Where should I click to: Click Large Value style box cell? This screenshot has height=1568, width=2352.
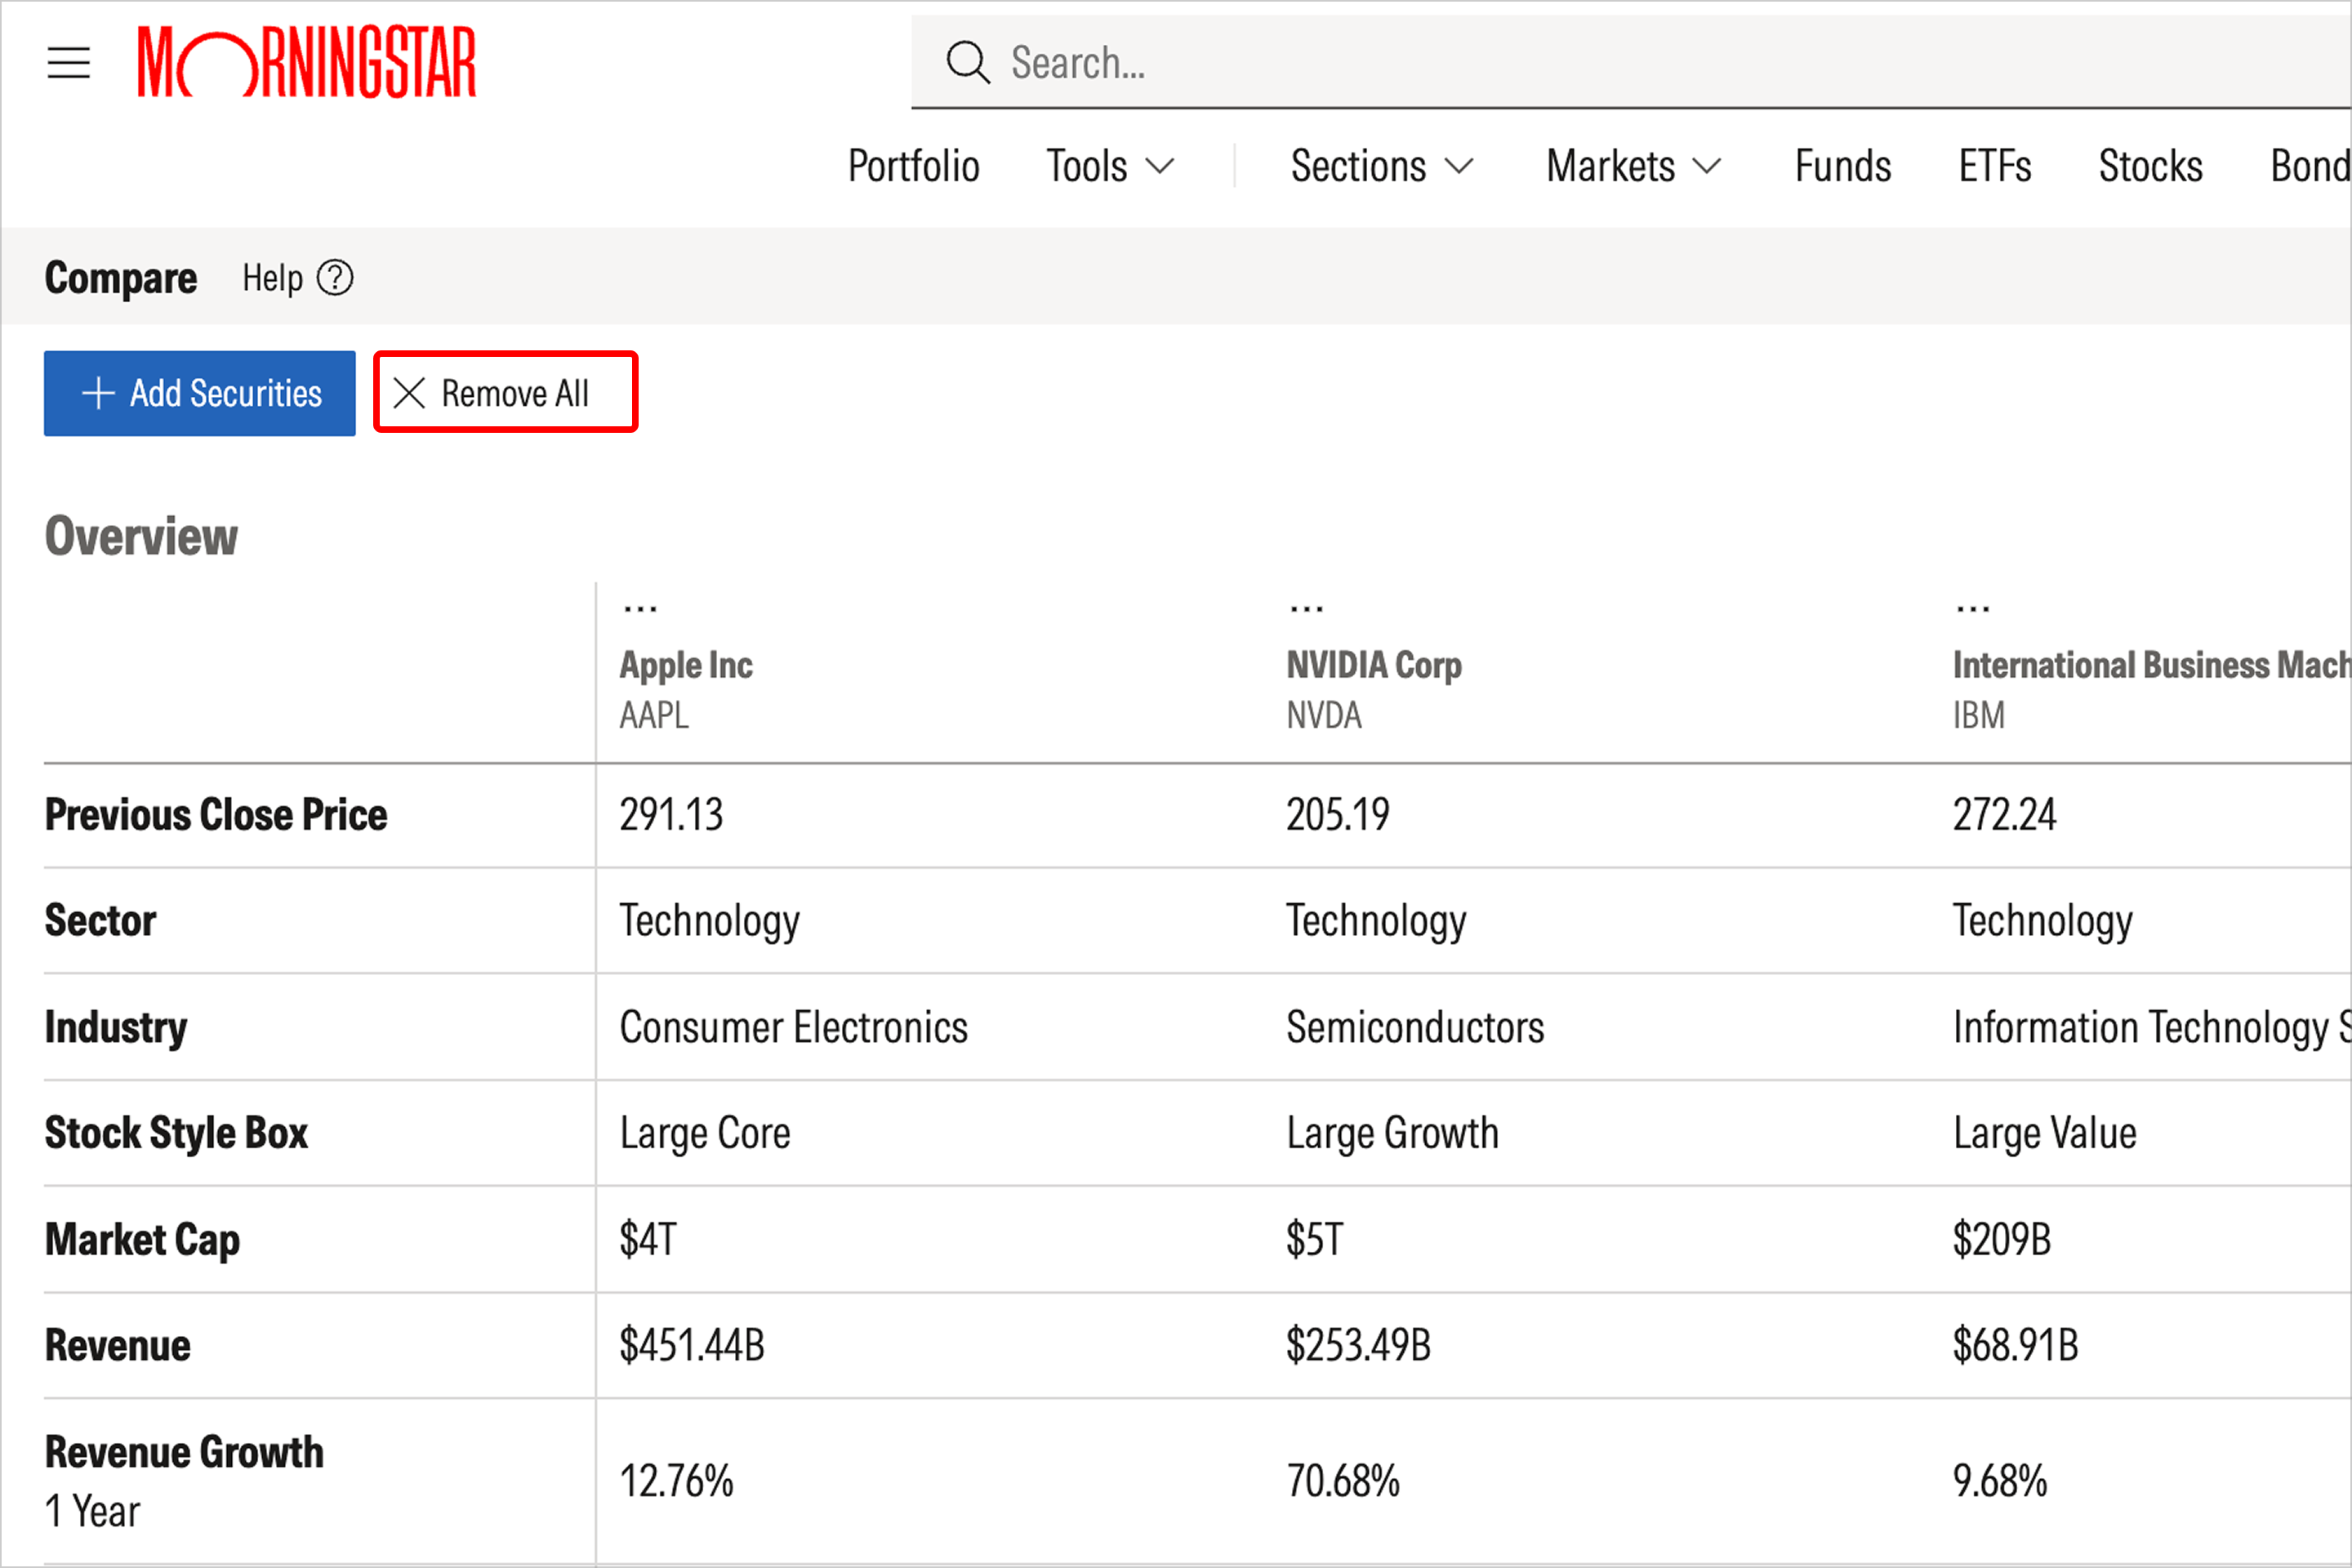(x=2045, y=1135)
